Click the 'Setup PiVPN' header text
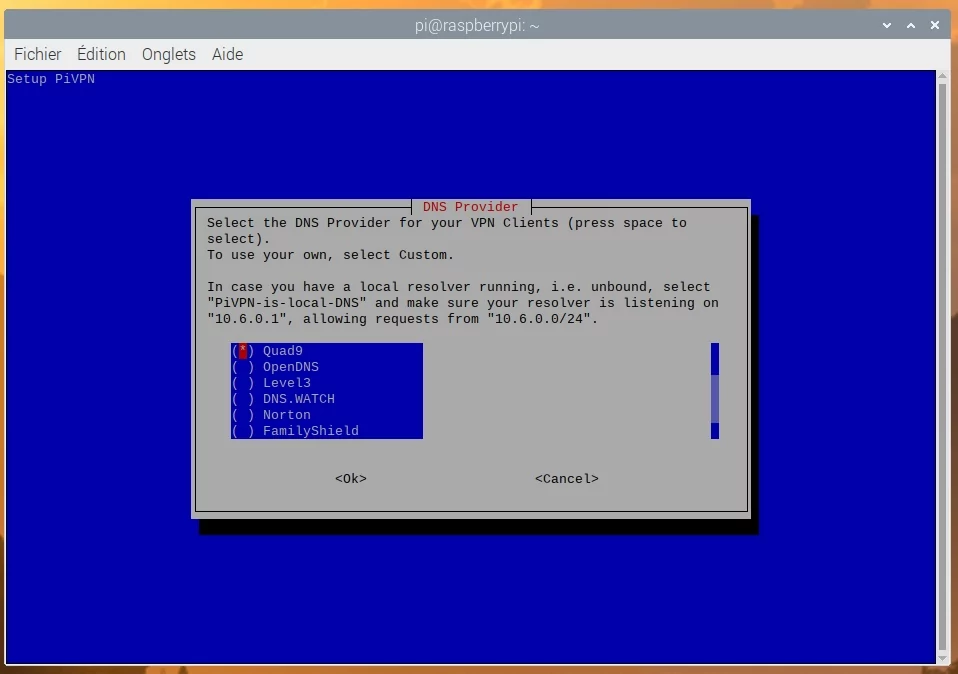Screen dimensions: 958x674 pos(51,79)
